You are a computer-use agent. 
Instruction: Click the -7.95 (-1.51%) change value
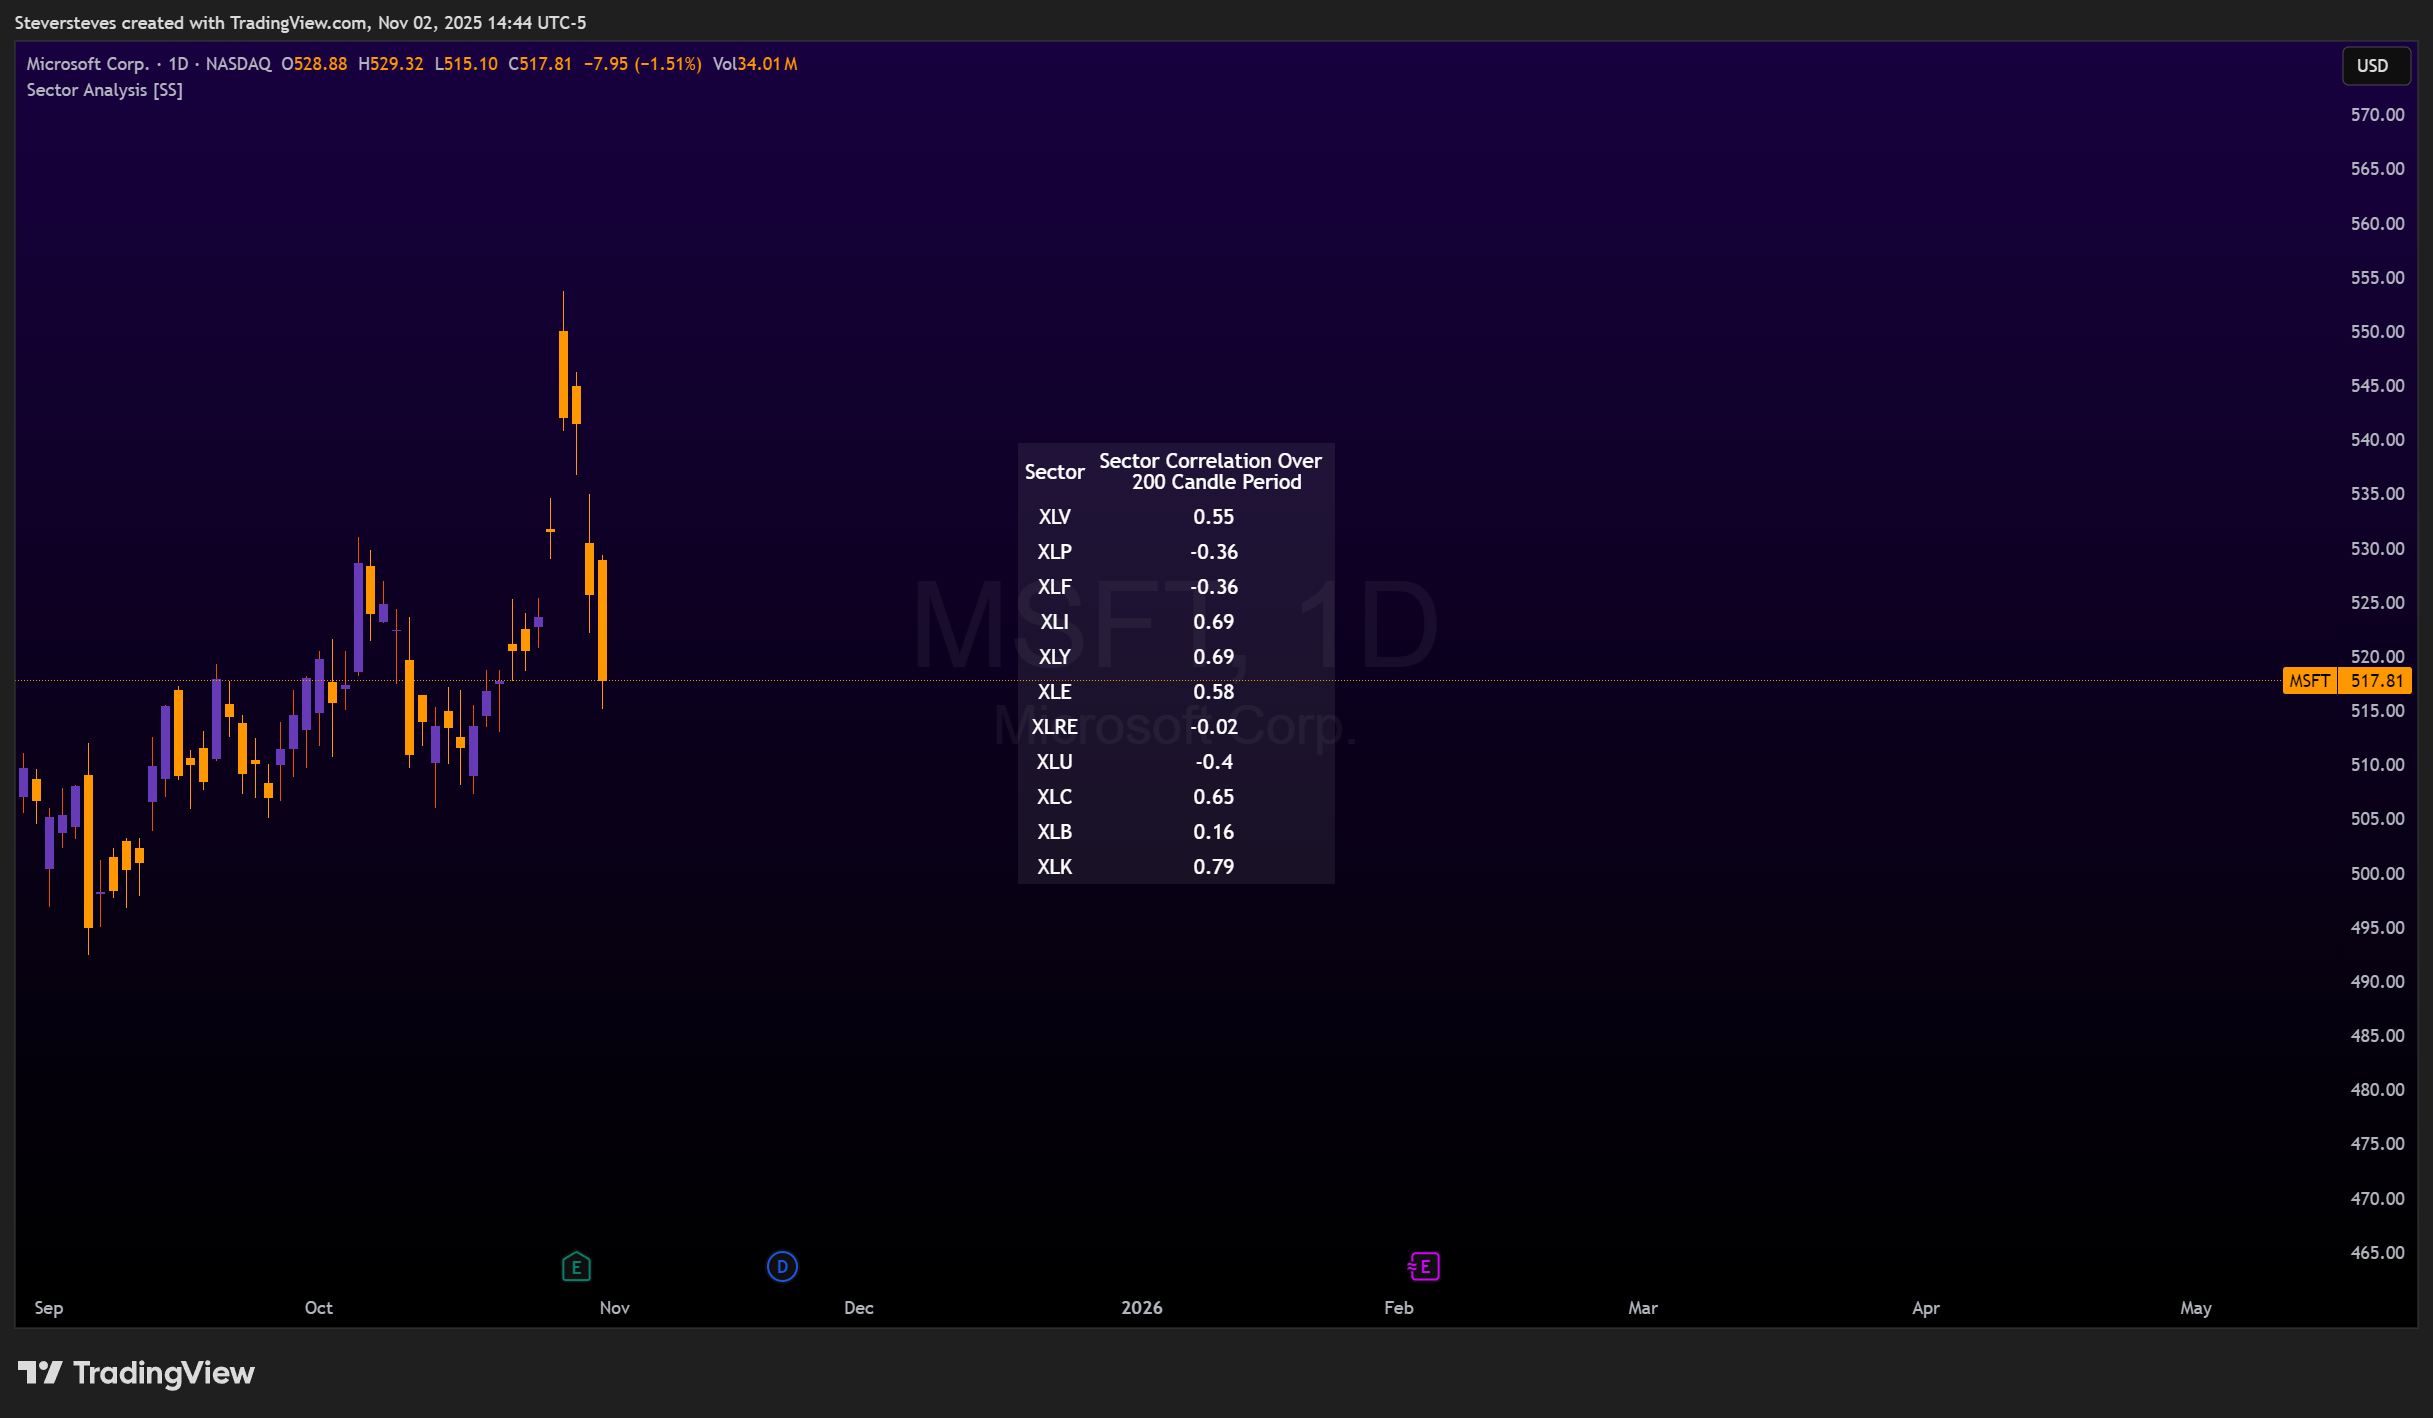(642, 64)
